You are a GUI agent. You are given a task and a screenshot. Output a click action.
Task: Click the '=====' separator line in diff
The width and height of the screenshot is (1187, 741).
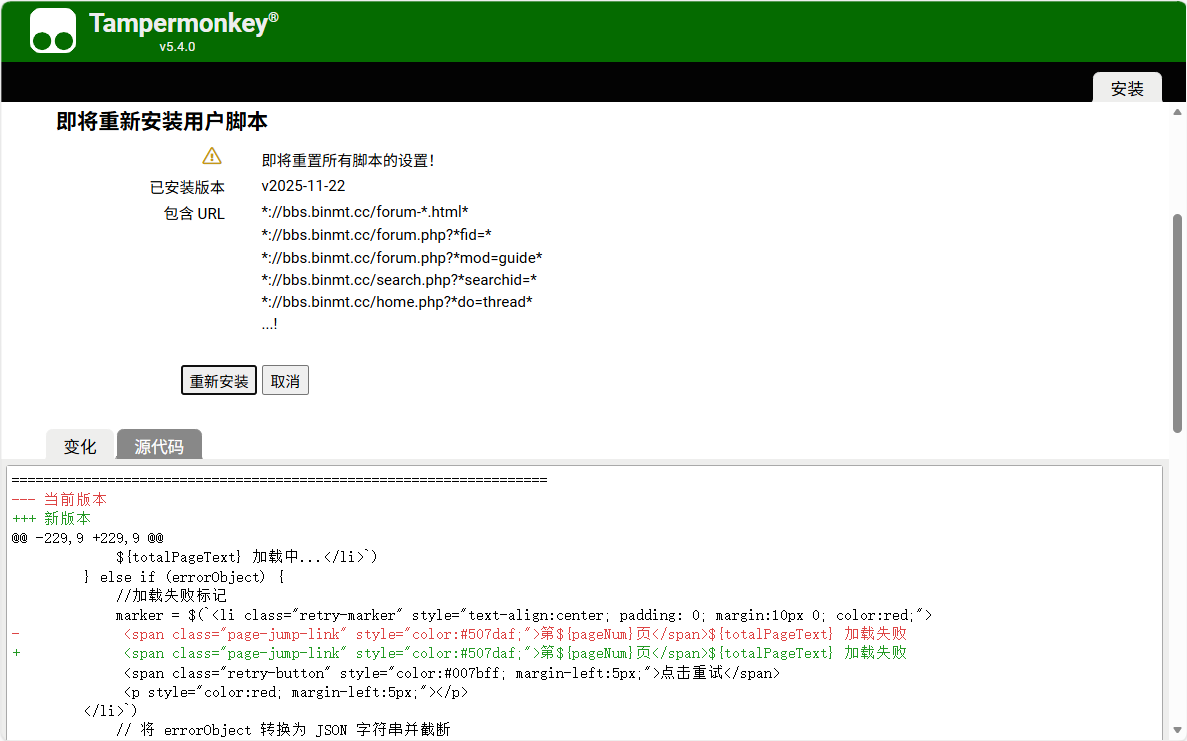[x=279, y=480]
